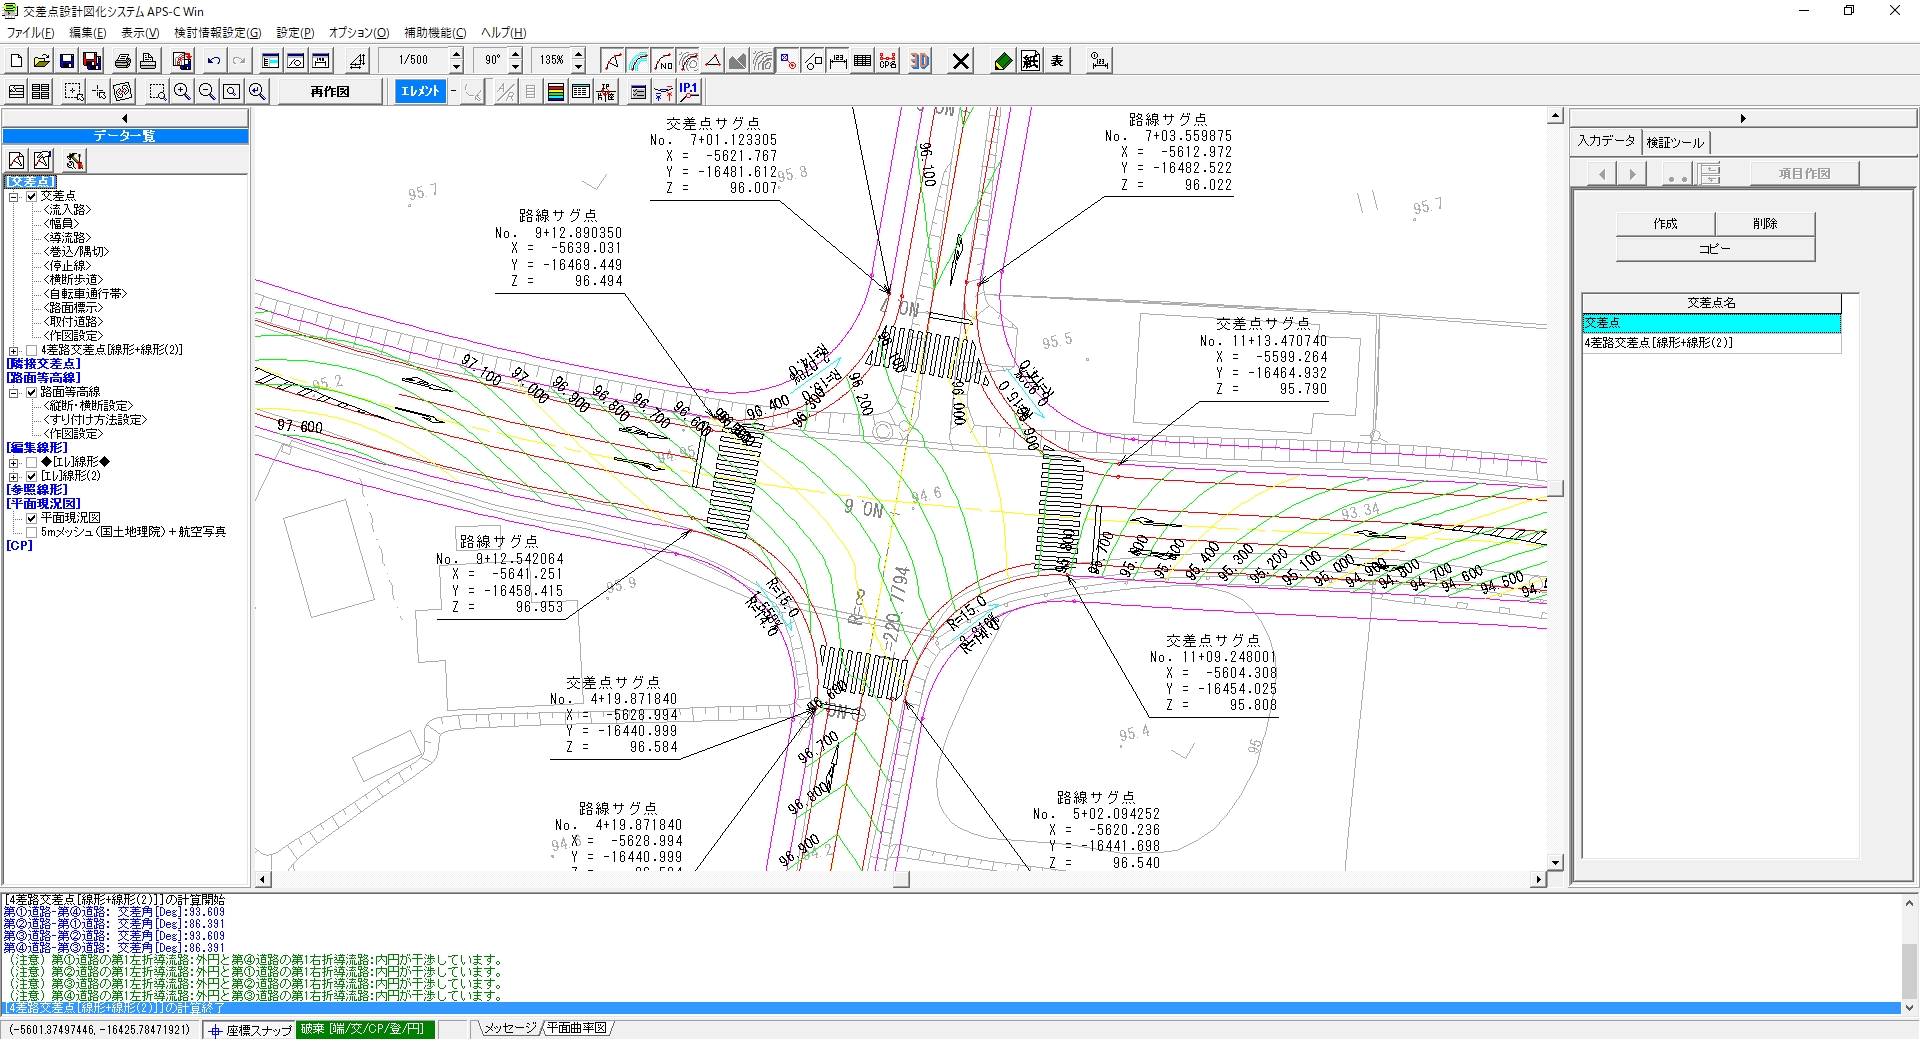The image size is (1920, 1040).
Task: Click the print icon in toolbar
Action: click(x=122, y=61)
